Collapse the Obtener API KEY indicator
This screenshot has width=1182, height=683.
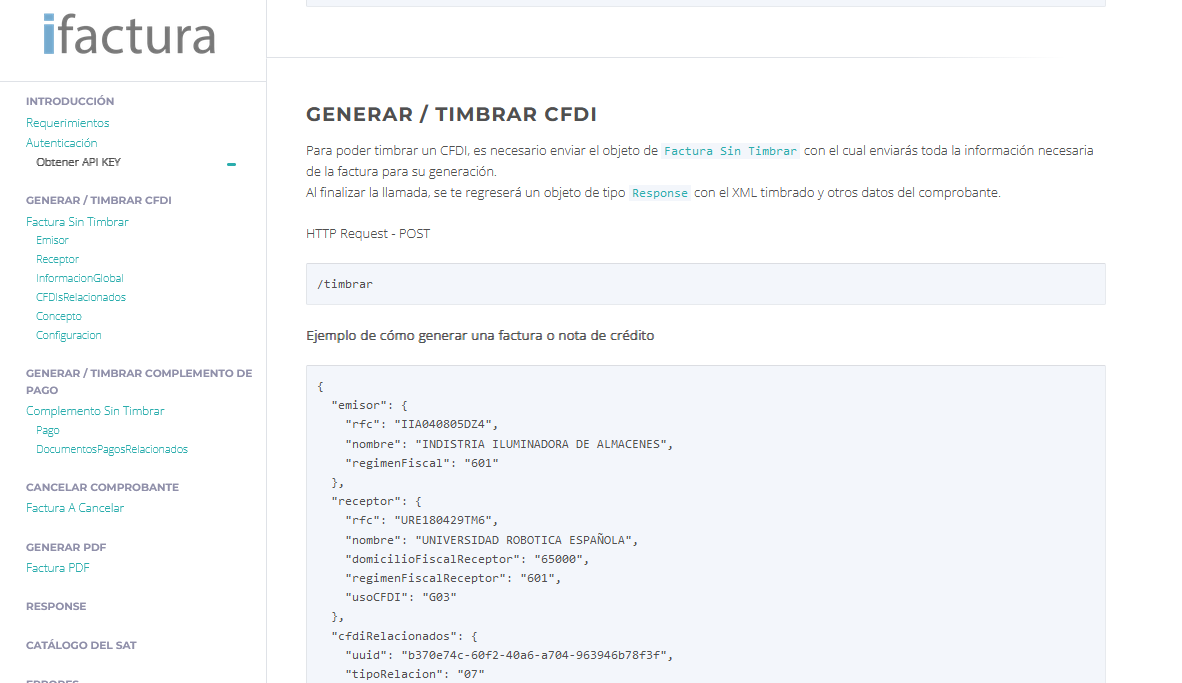point(232,164)
